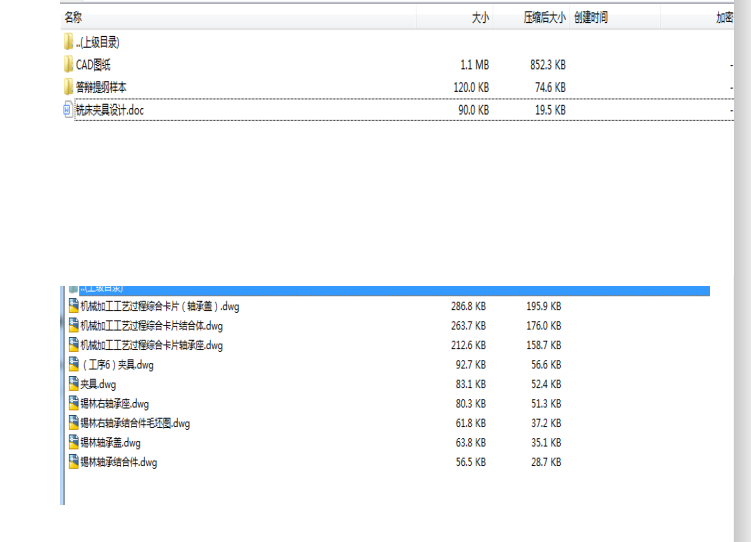Click the 195.9 KB compressed size value
751x542 pixels.
(x=544, y=306)
